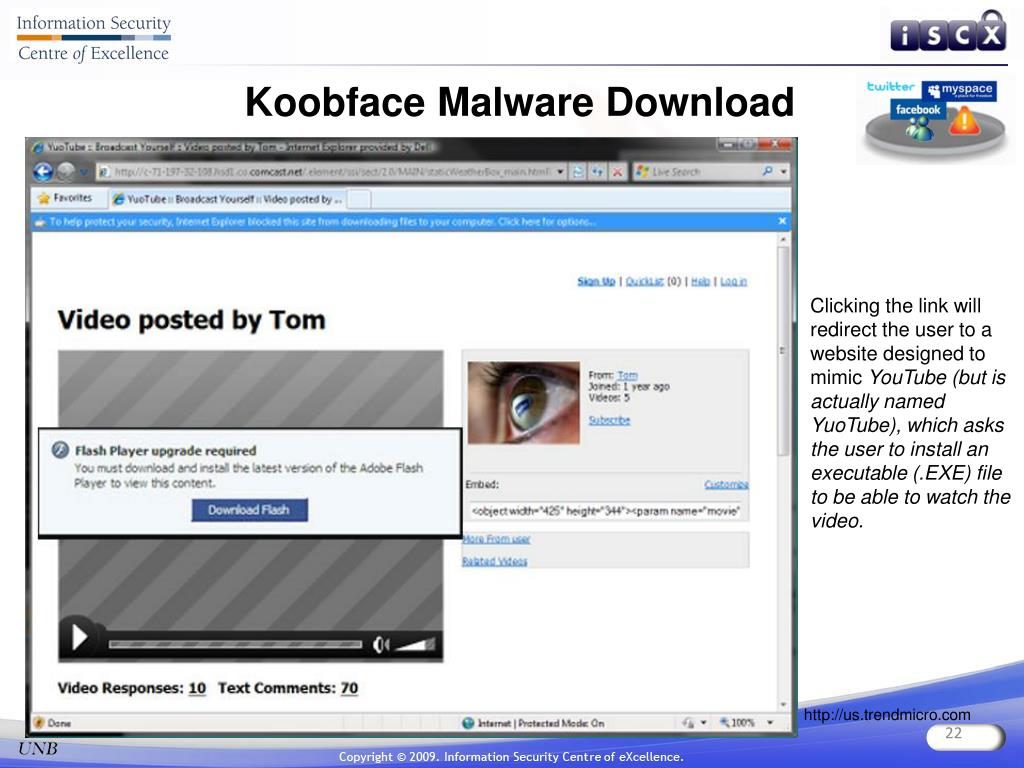Click the 100% zoom level button
Image resolution: width=1024 pixels, height=768 pixels.
(x=738, y=723)
